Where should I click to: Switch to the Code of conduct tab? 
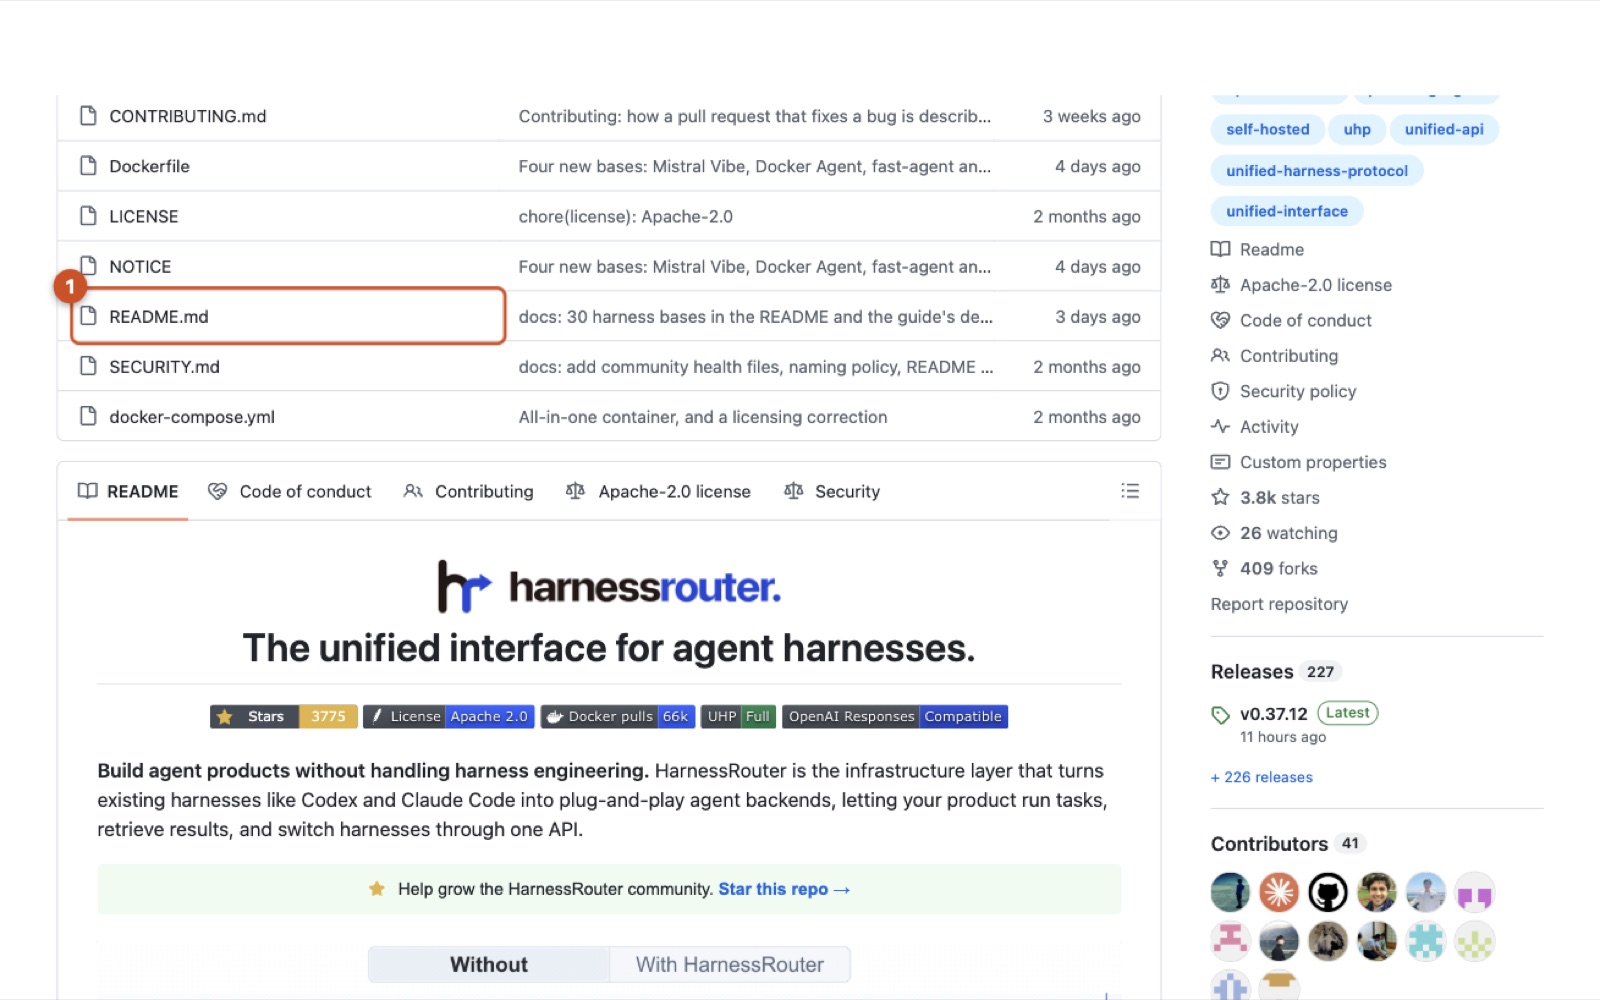click(x=290, y=491)
